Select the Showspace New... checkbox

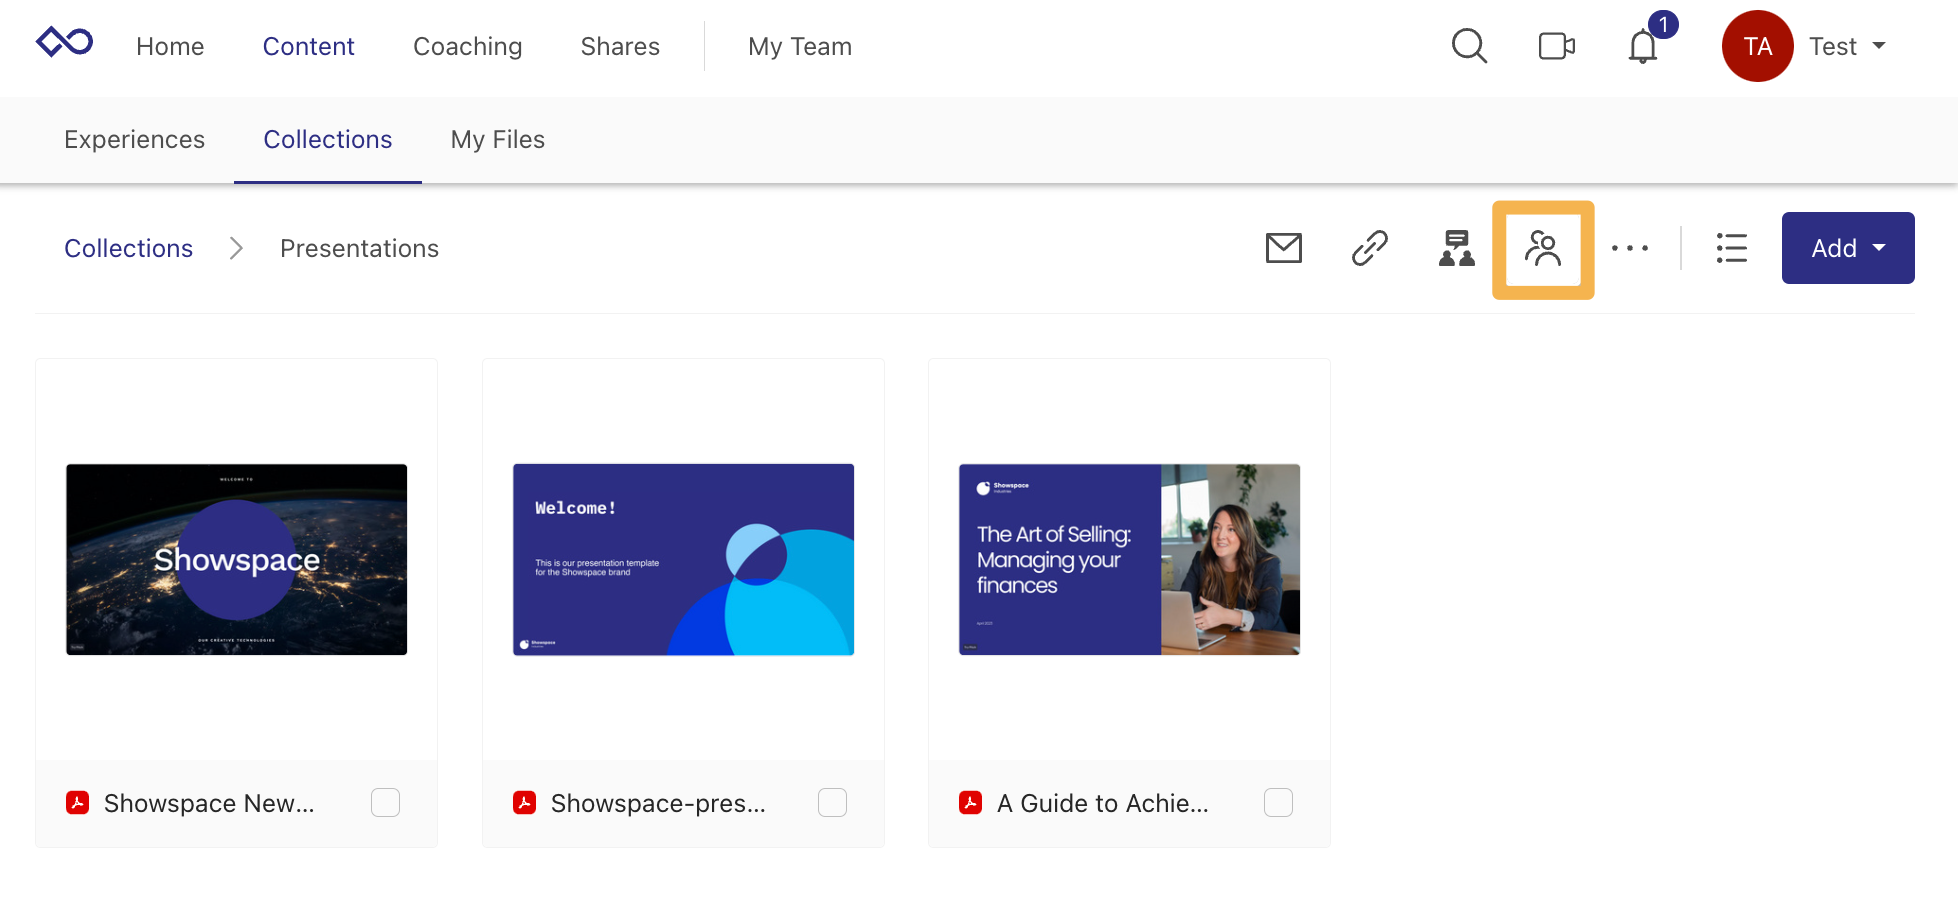tap(385, 802)
